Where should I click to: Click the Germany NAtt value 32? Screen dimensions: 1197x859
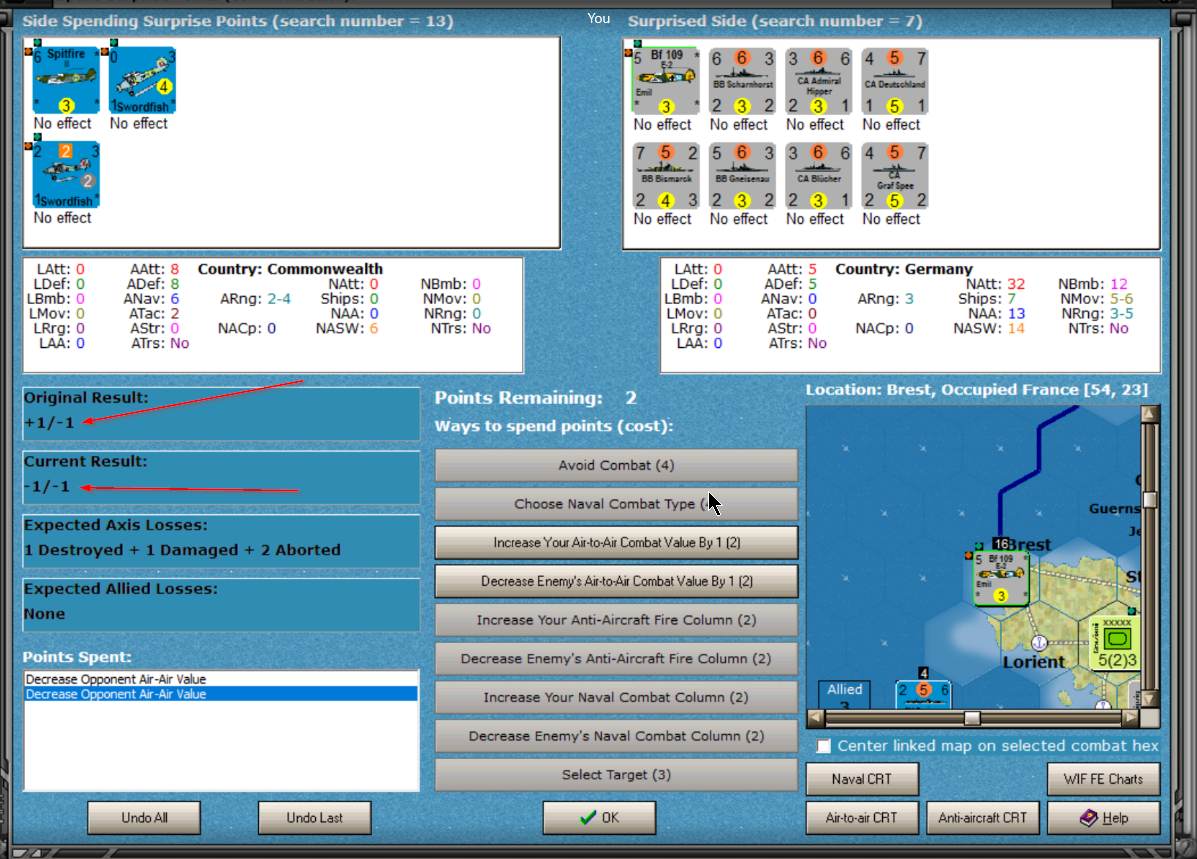[1016, 284]
